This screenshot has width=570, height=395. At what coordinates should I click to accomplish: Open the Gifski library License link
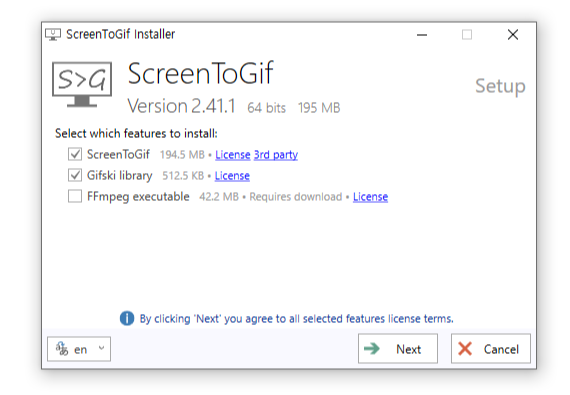(232, 176)
